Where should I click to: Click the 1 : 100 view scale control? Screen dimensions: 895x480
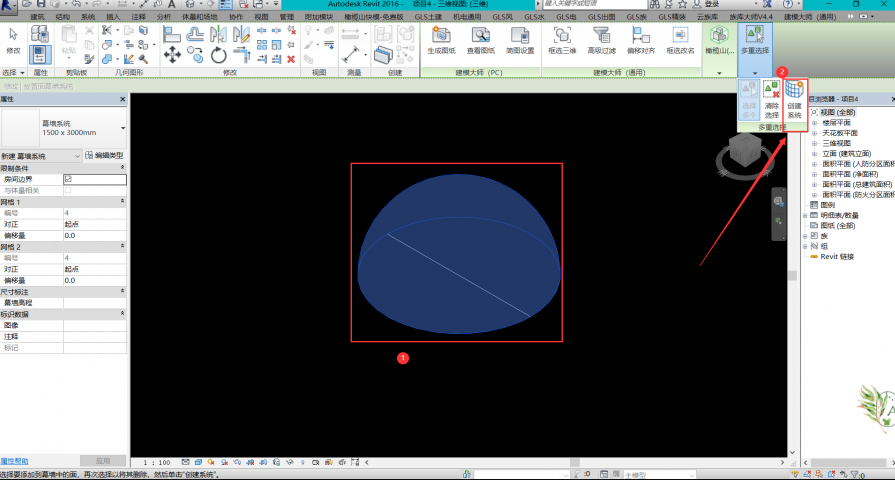157,462
